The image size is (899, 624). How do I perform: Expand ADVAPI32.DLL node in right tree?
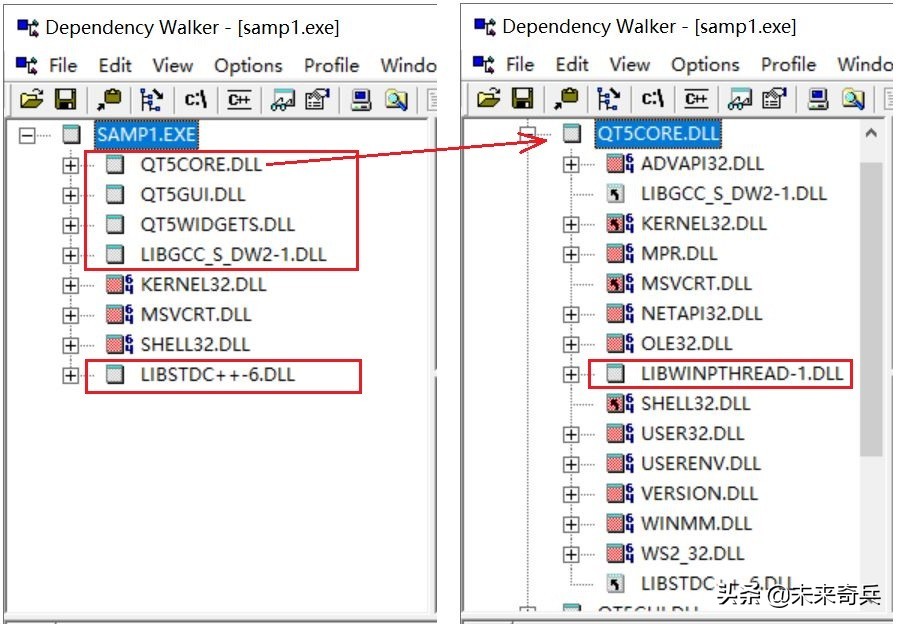pyautogui.click(x=570, y=165)
